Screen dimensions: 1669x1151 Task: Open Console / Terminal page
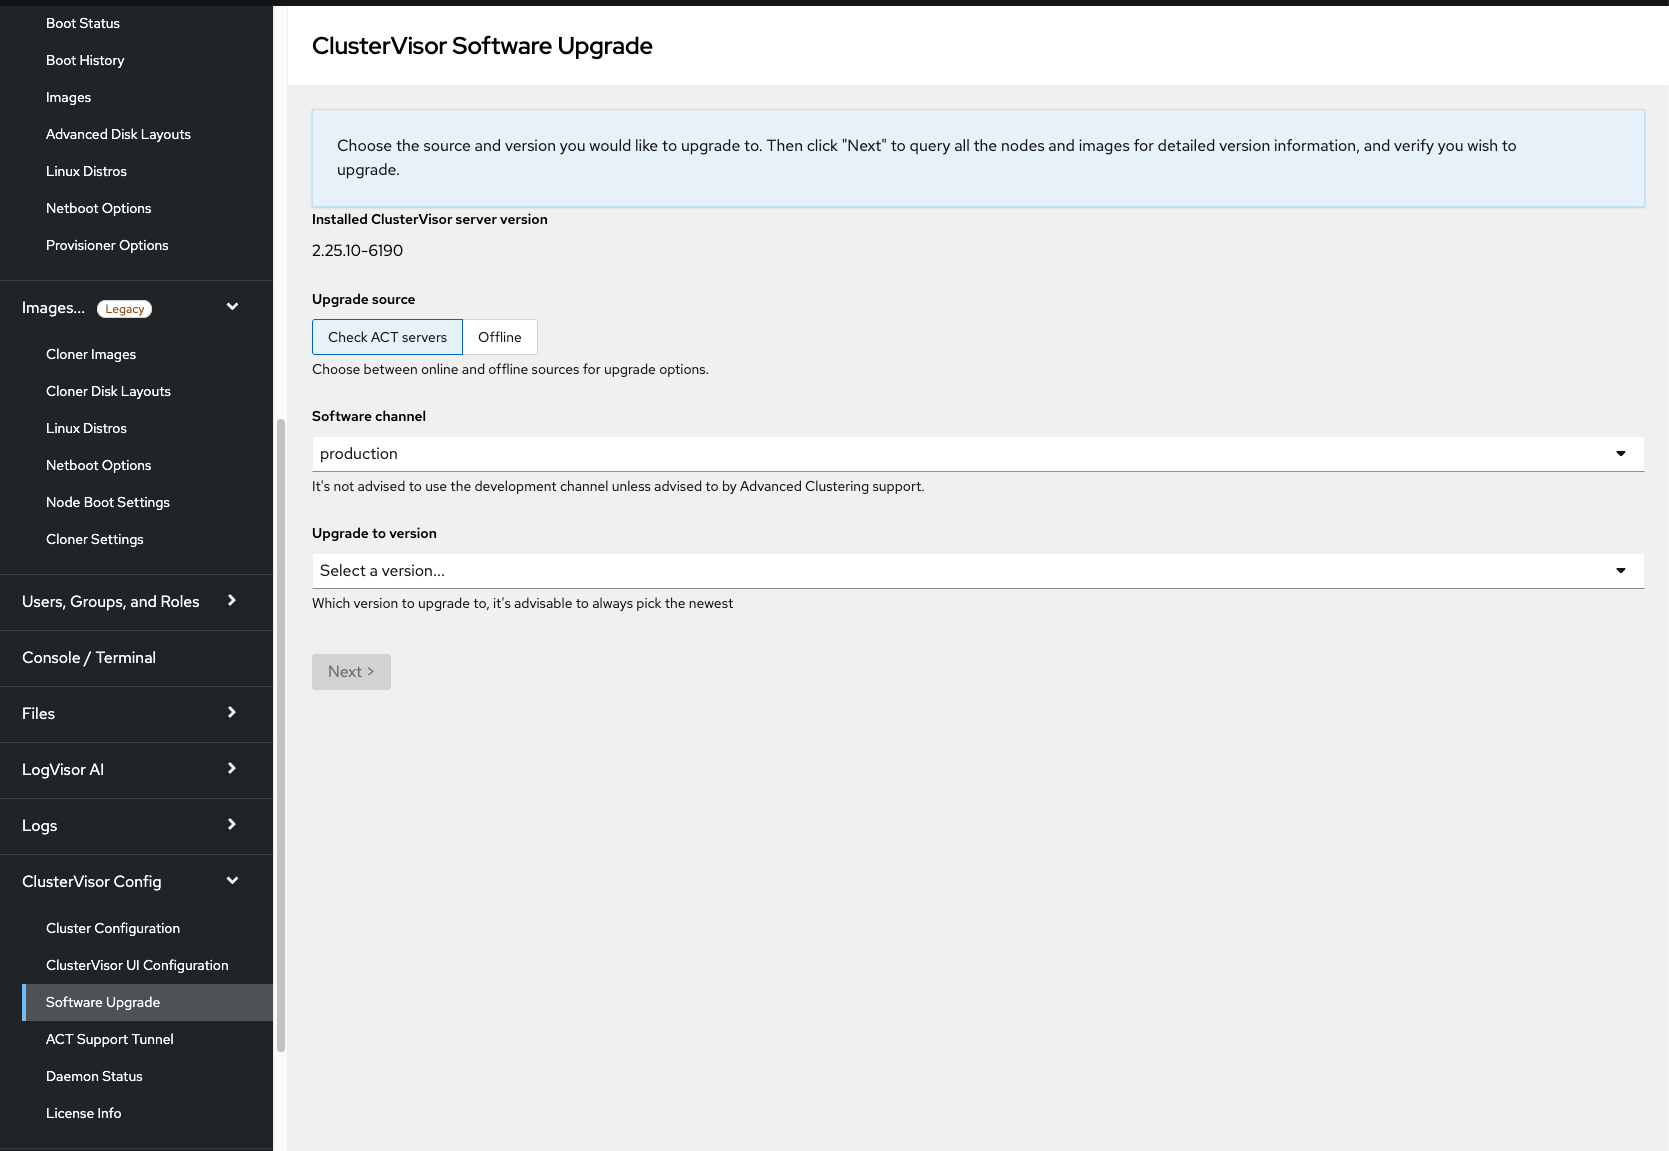point(89,657)
